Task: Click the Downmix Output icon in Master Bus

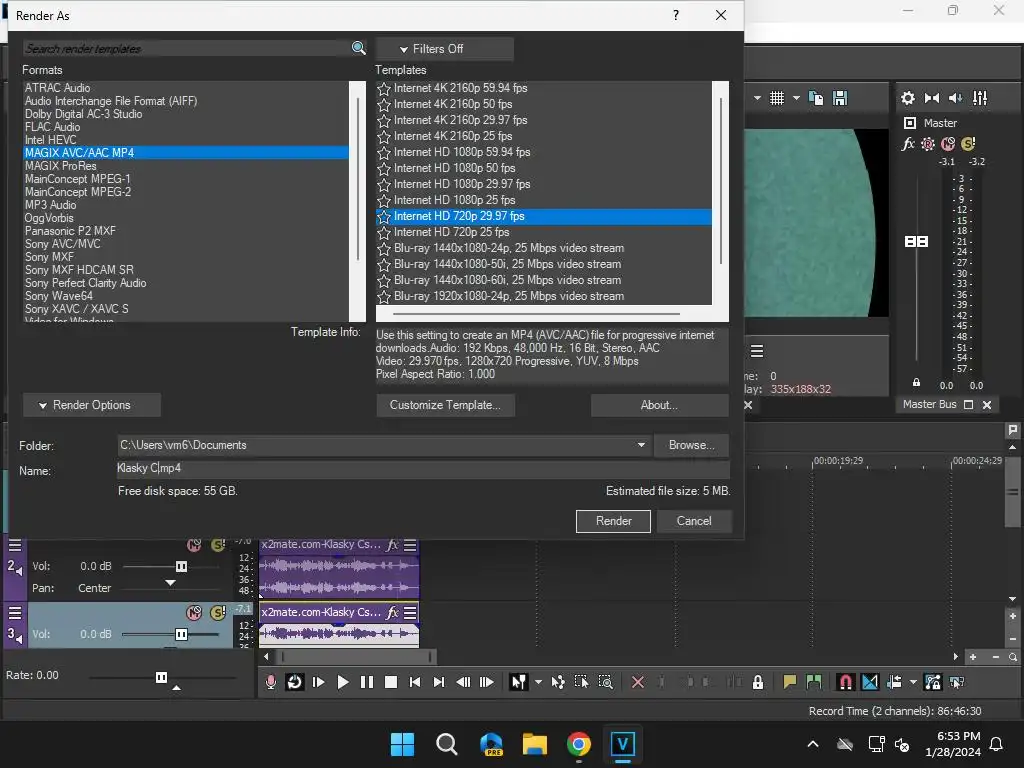Action: coord(932,98)
